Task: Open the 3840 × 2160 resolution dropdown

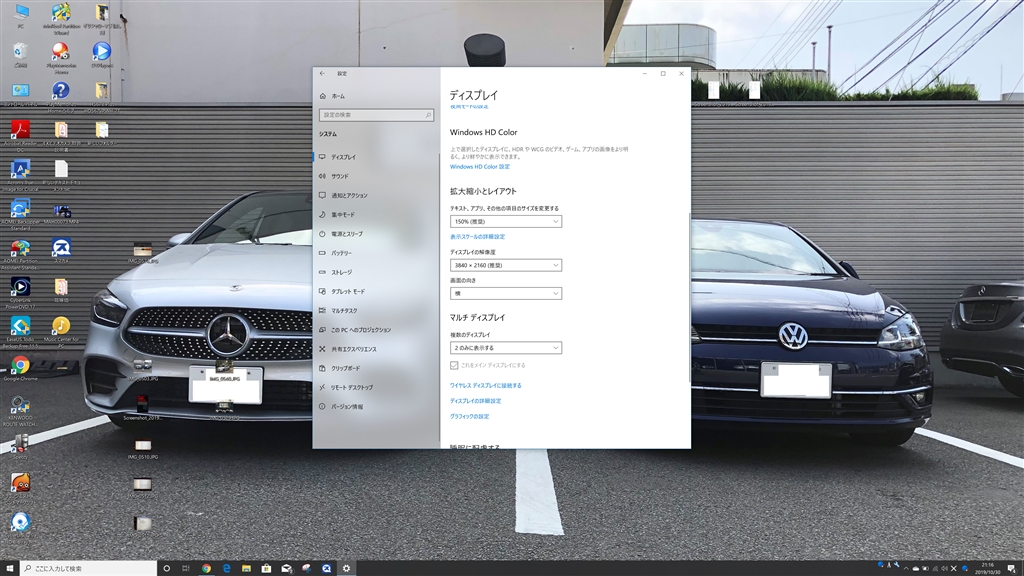Action: click(x=505, y=265)
